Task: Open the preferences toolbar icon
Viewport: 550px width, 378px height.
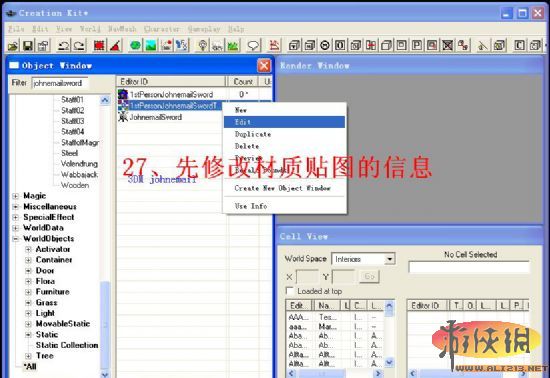Action: coord(44,46)
